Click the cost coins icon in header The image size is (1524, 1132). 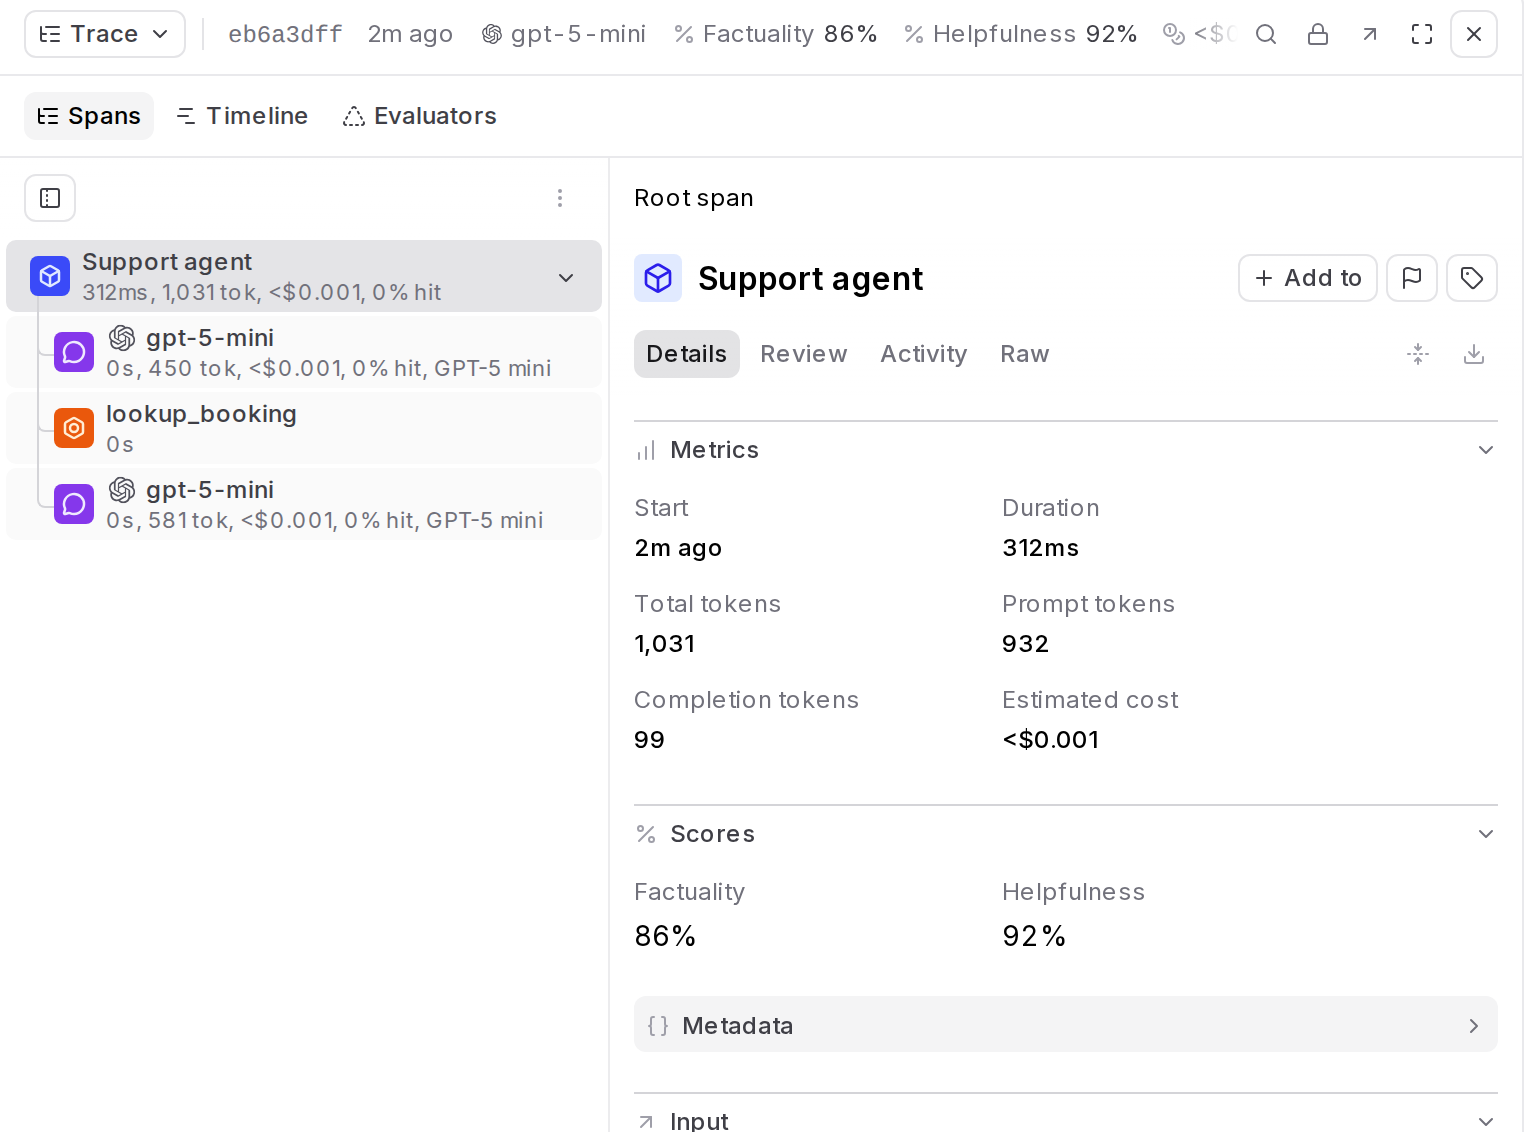point(1174,34)
